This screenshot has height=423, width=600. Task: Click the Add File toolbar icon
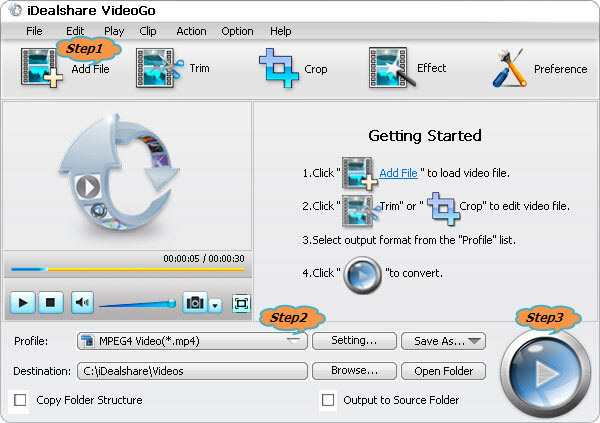pyautogui.click(x=41, y=68)
